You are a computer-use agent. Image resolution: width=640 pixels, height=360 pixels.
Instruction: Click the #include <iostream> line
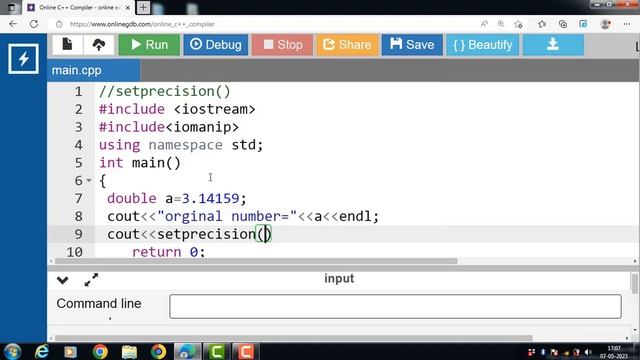click(177, 109)
